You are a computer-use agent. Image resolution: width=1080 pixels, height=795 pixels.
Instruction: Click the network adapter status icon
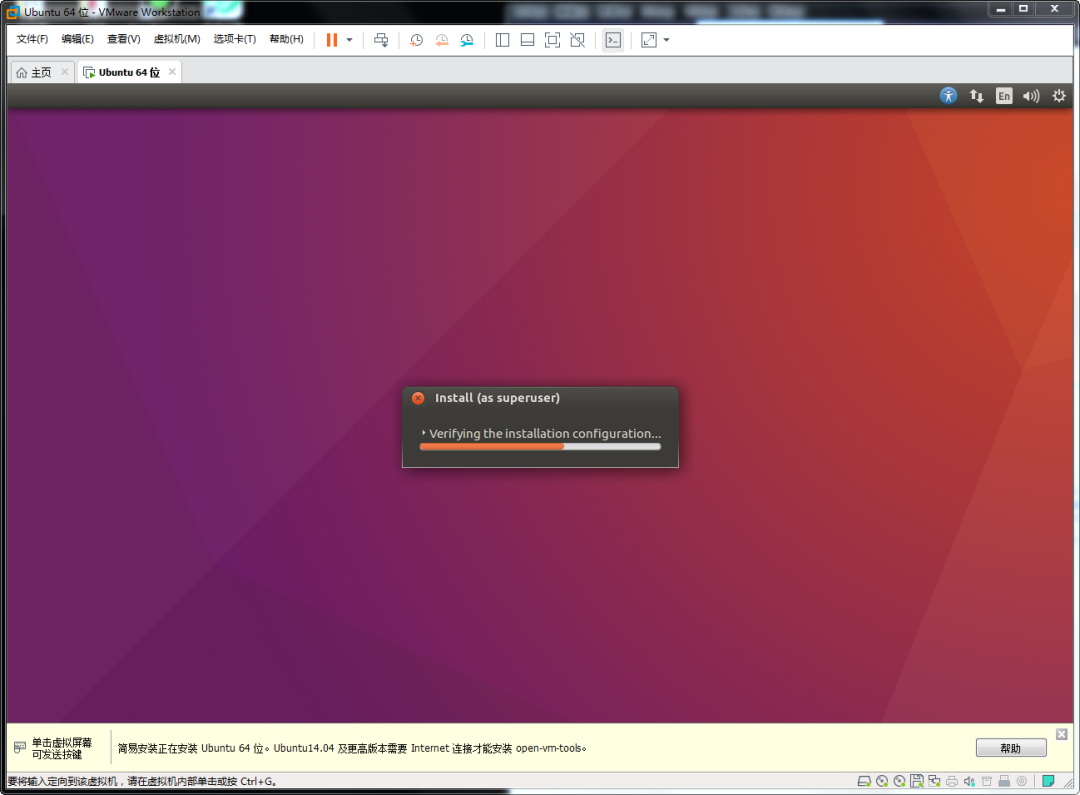[934, 781]
